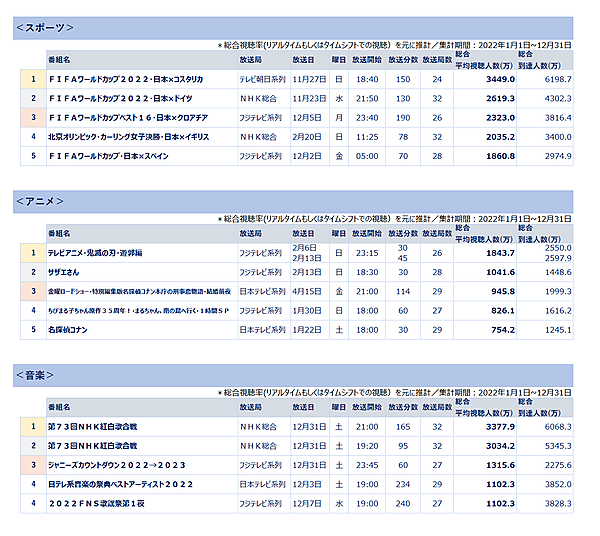
Task: Click the 754.2 average viewers value
Action: (x=503, y=330)
